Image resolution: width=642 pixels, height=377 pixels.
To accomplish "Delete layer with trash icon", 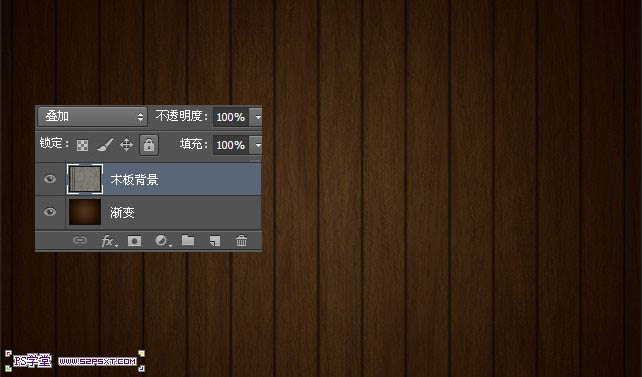I will coord(242,240).
